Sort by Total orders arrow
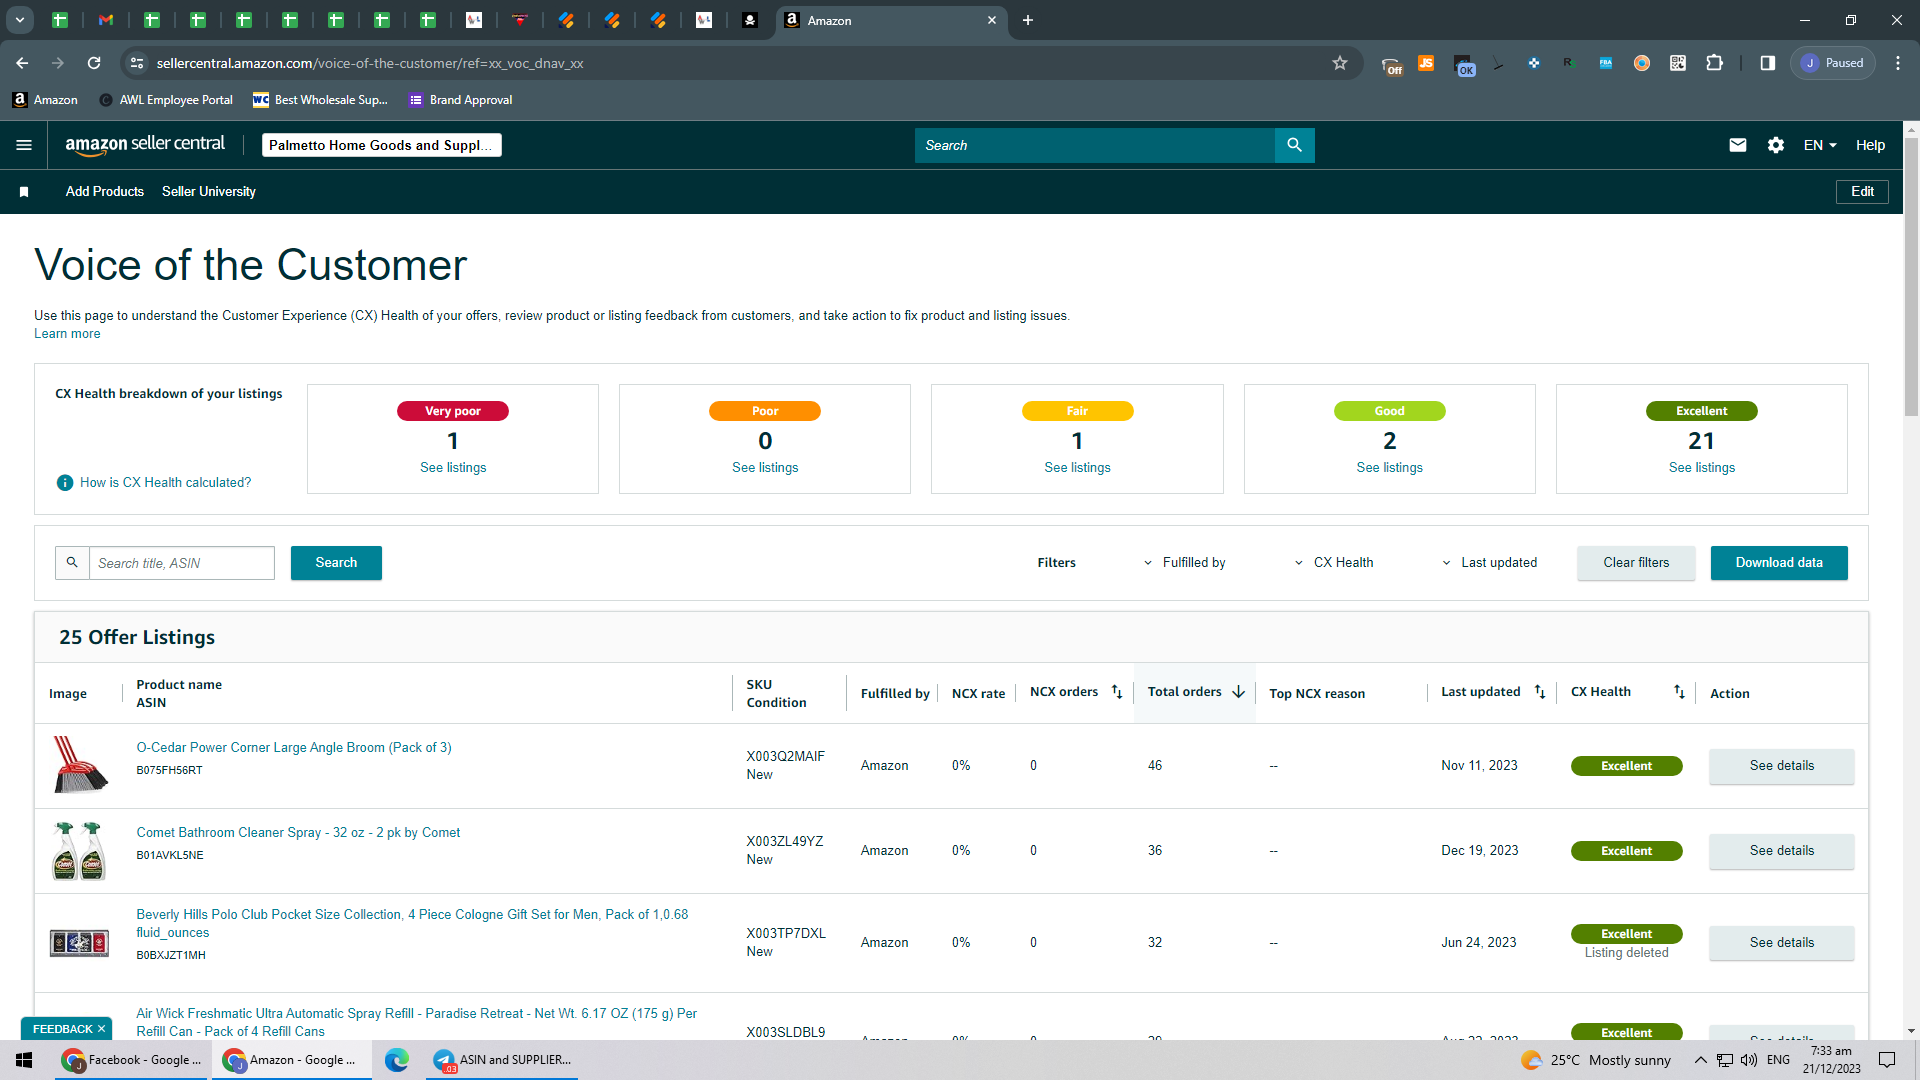Image resolution: width=1920 pixels, height=1080 pixels. (1238, 692)
